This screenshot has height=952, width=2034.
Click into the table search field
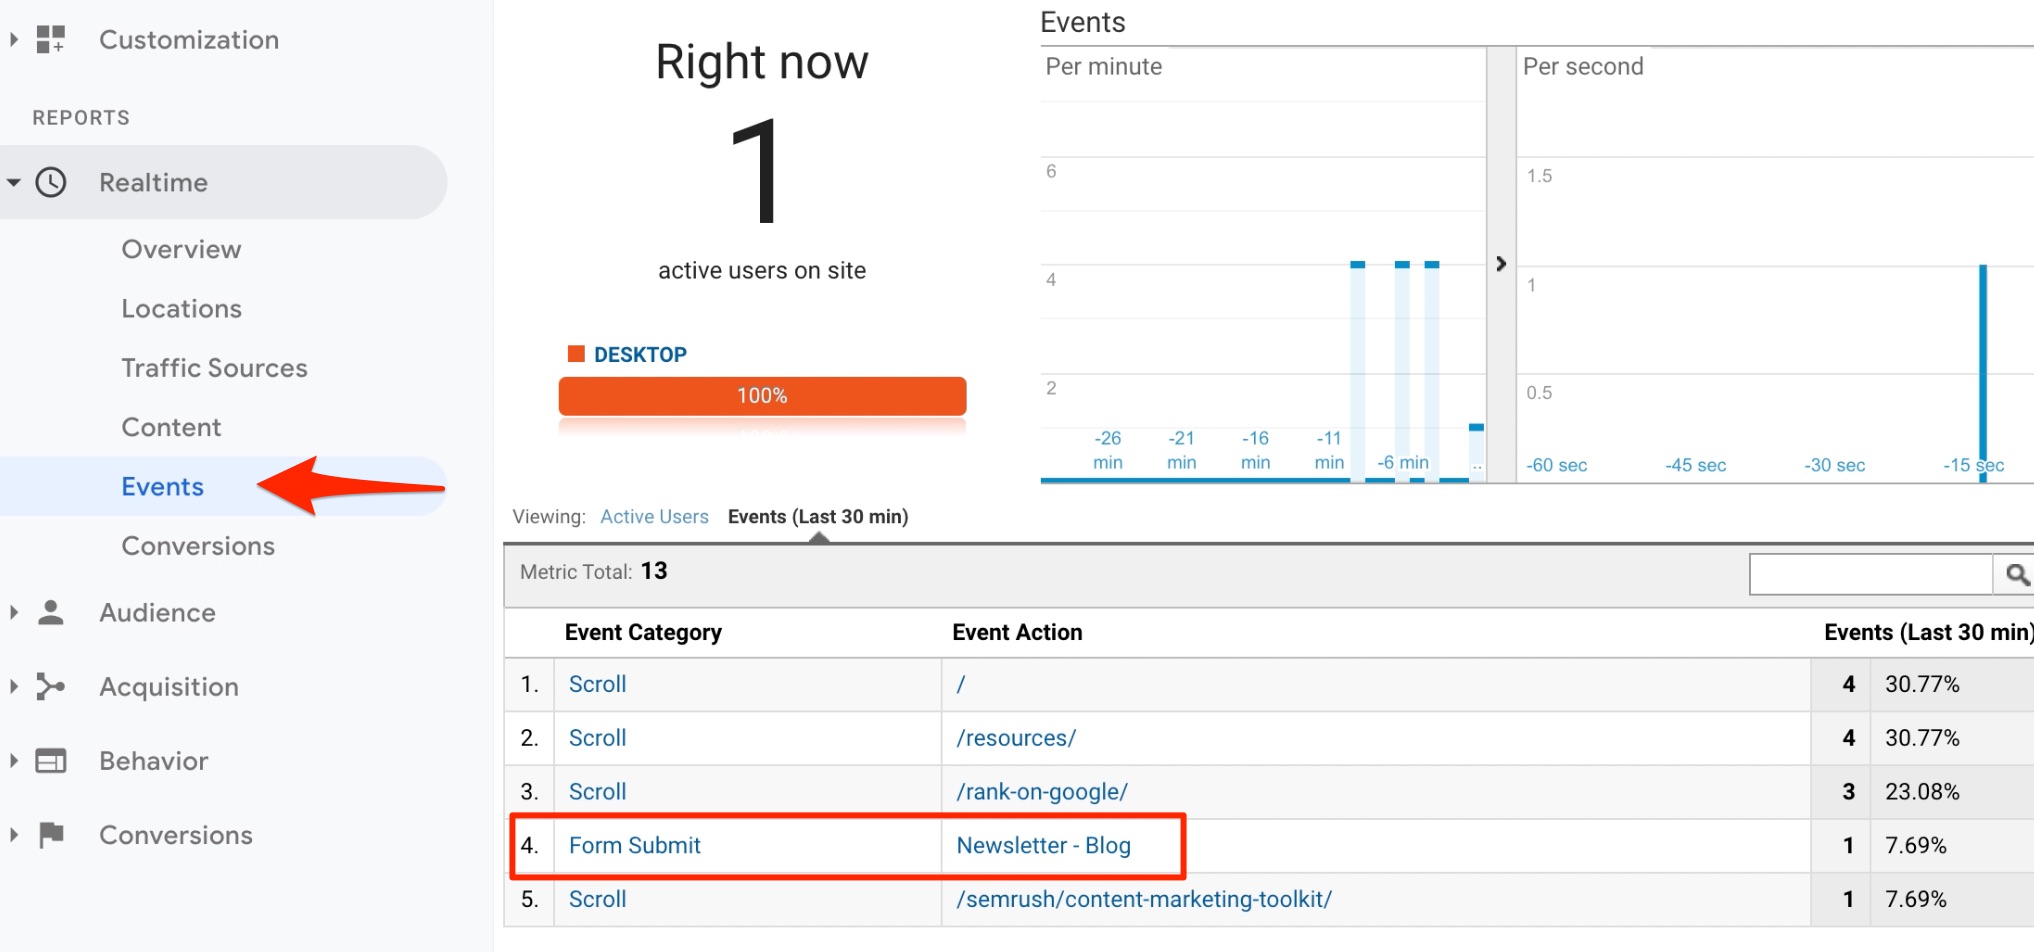pos(1871,574)
